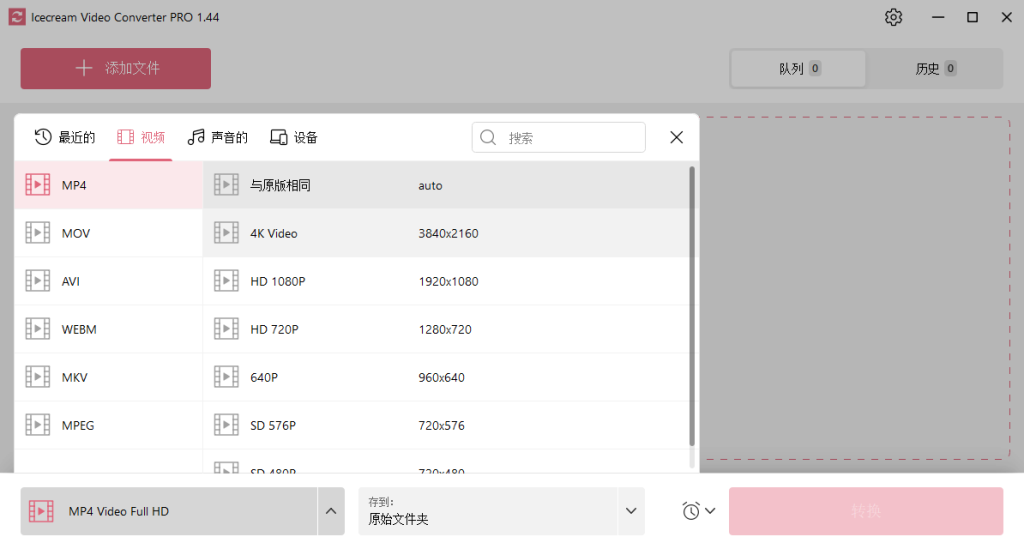Click the MPEG video file icon
The height and width of the screenshot is (549, 1024).
38,424
